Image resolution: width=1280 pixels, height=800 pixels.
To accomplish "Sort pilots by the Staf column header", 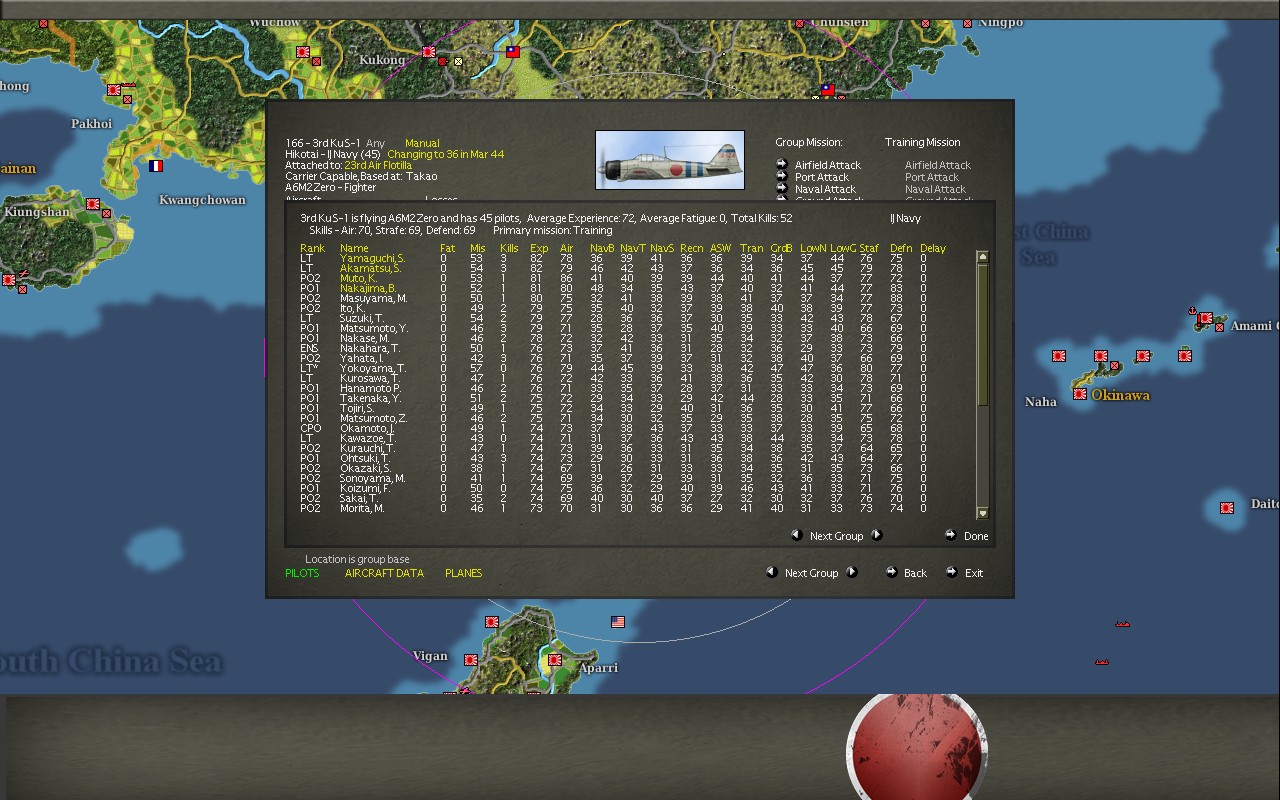I will tap(869, 248).
